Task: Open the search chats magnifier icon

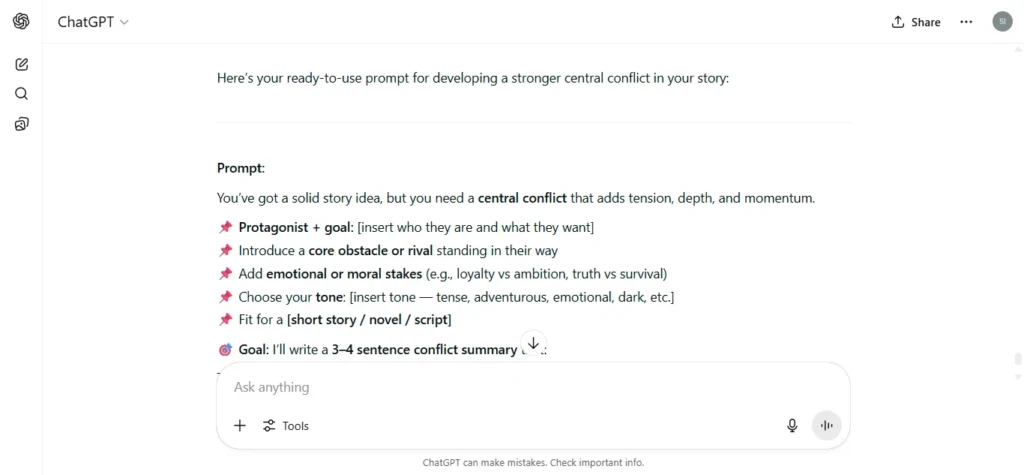Action: pyautogui.click(x=22, y=94)
